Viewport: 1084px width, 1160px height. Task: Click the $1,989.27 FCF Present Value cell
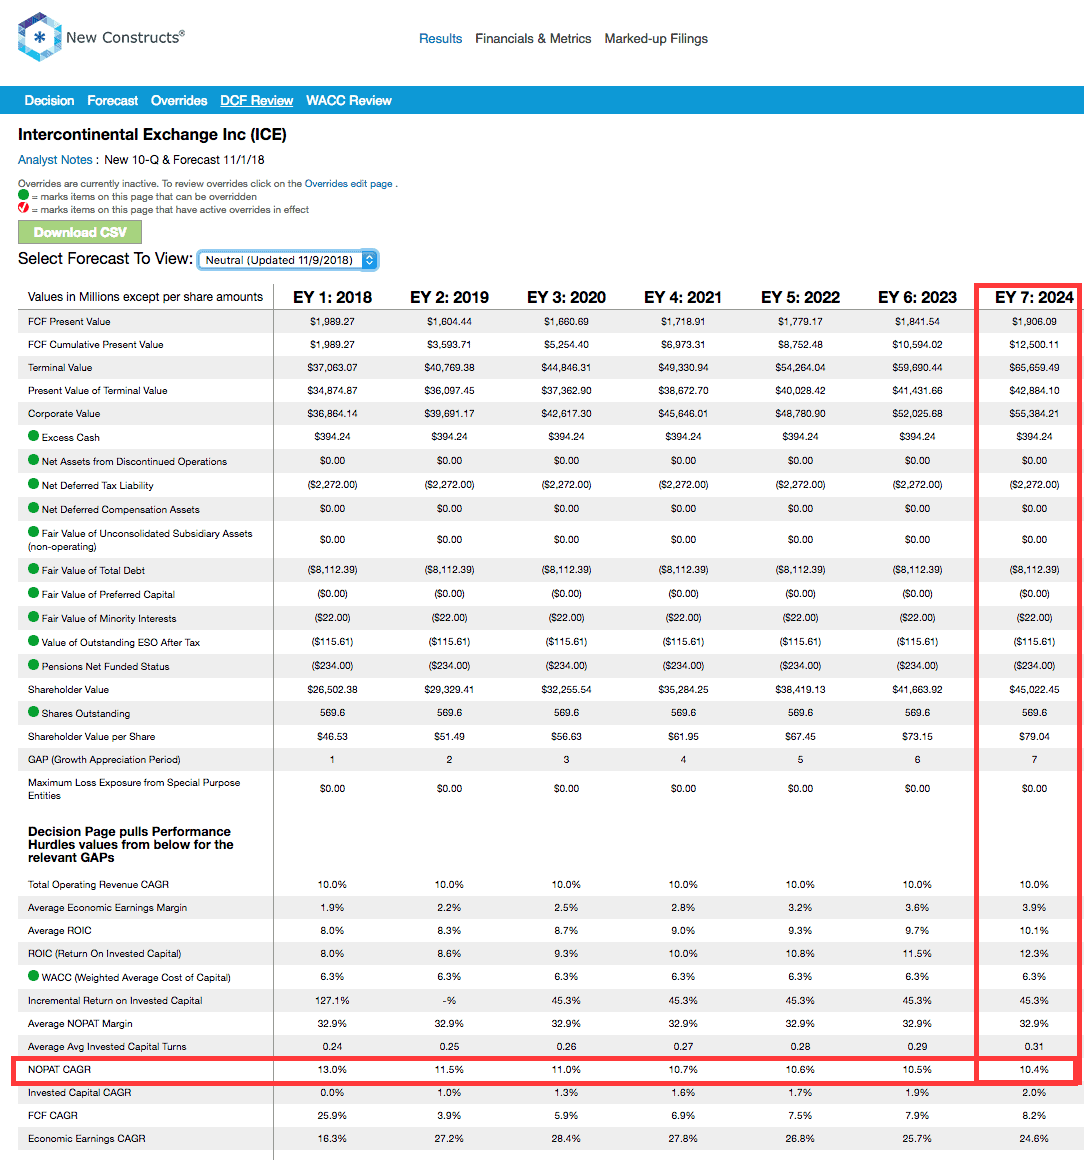click(x=332, y=322)
